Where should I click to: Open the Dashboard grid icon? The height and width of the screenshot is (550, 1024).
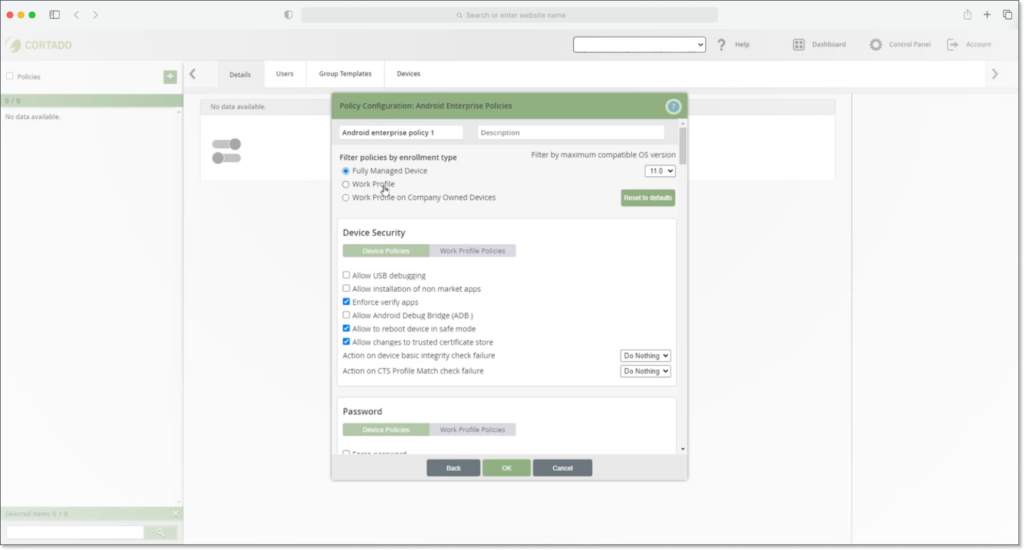pyautogui.click(x=799, y=44)
